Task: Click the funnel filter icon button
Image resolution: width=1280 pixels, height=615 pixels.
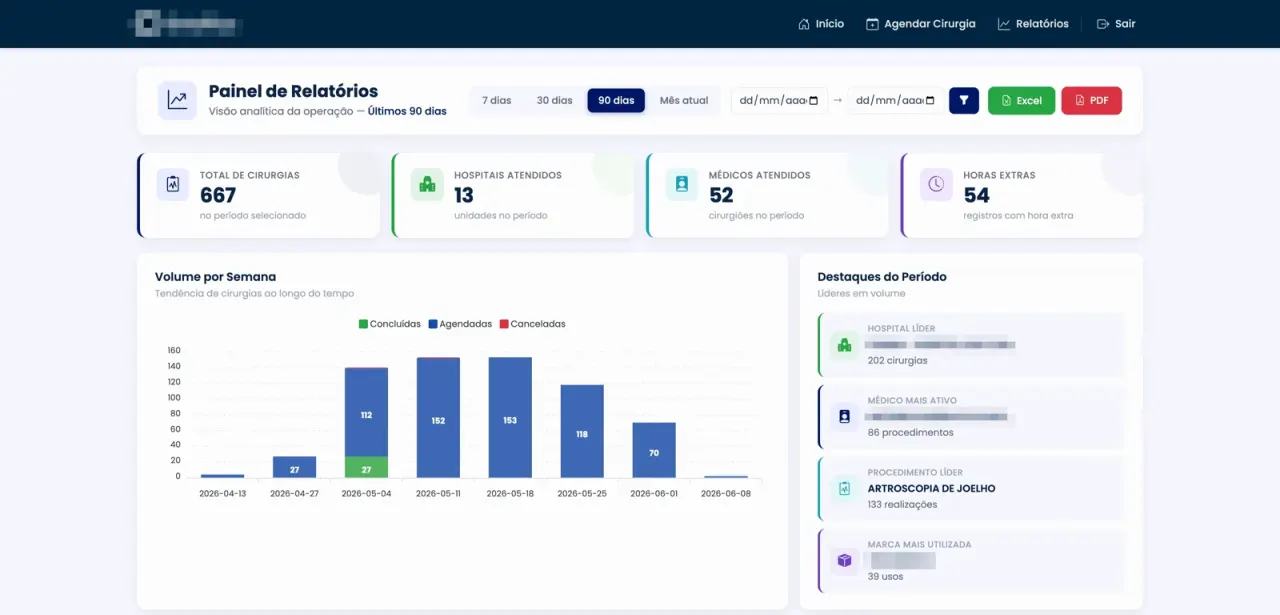Action: pos(963,100)
